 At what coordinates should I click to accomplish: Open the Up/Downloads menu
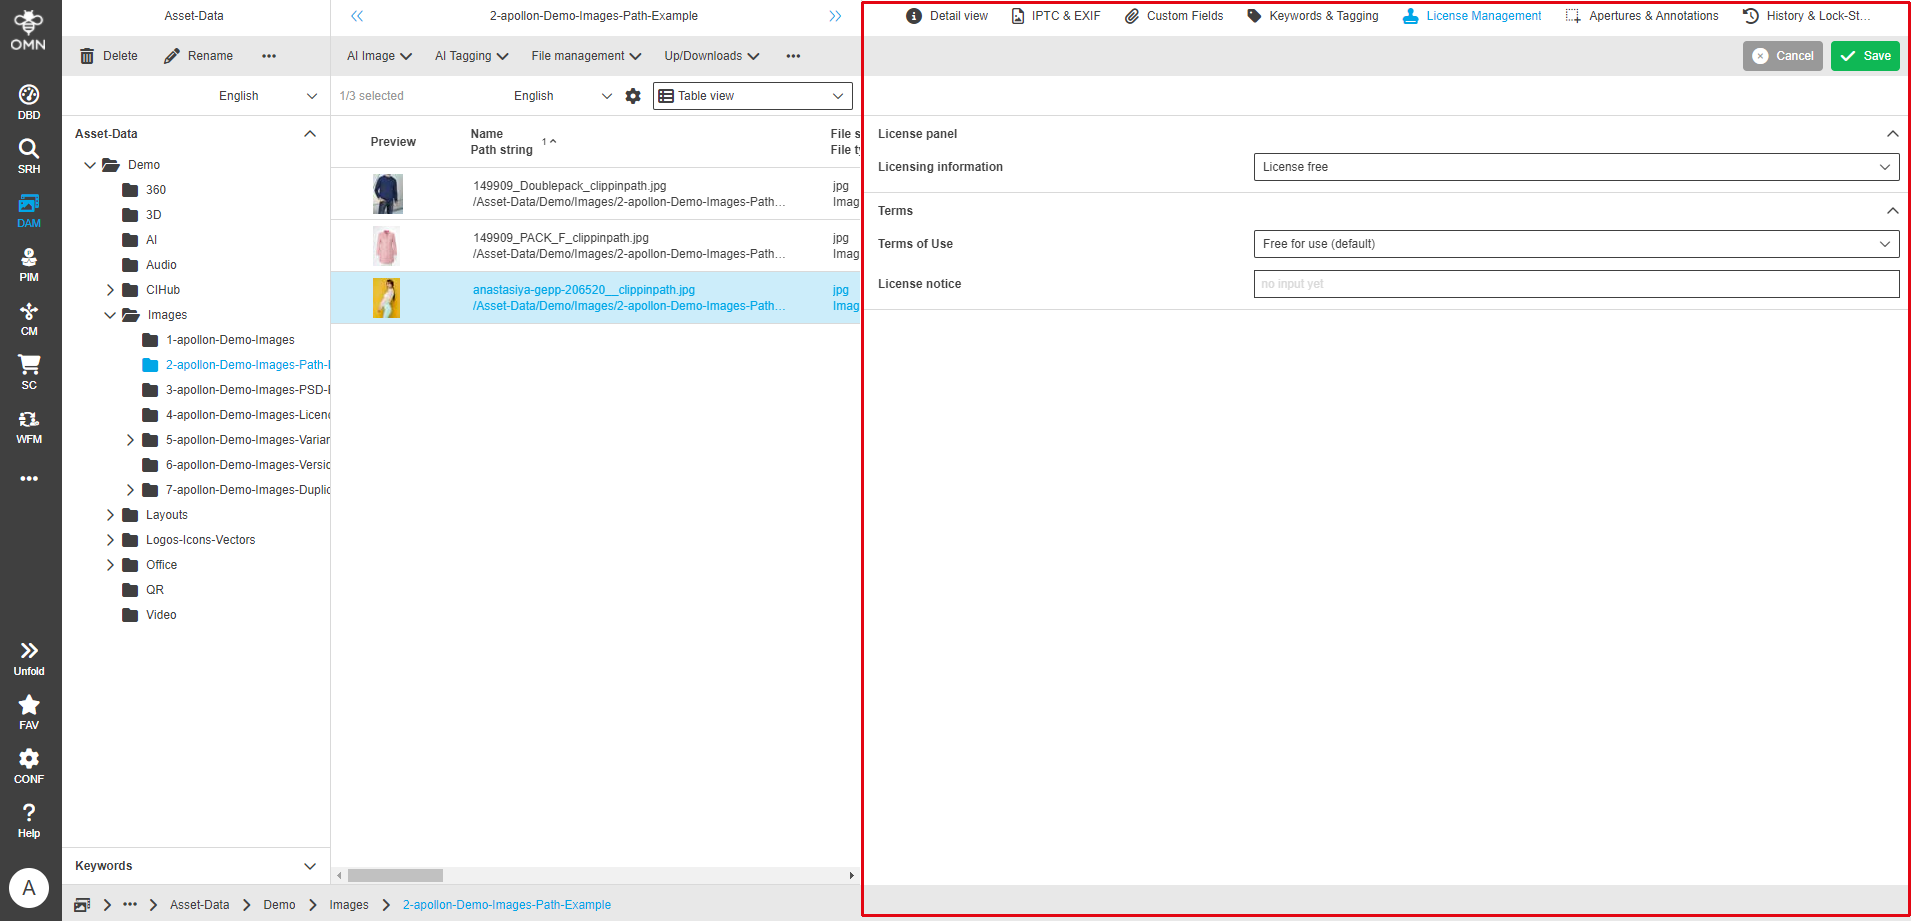coord(712,56)
